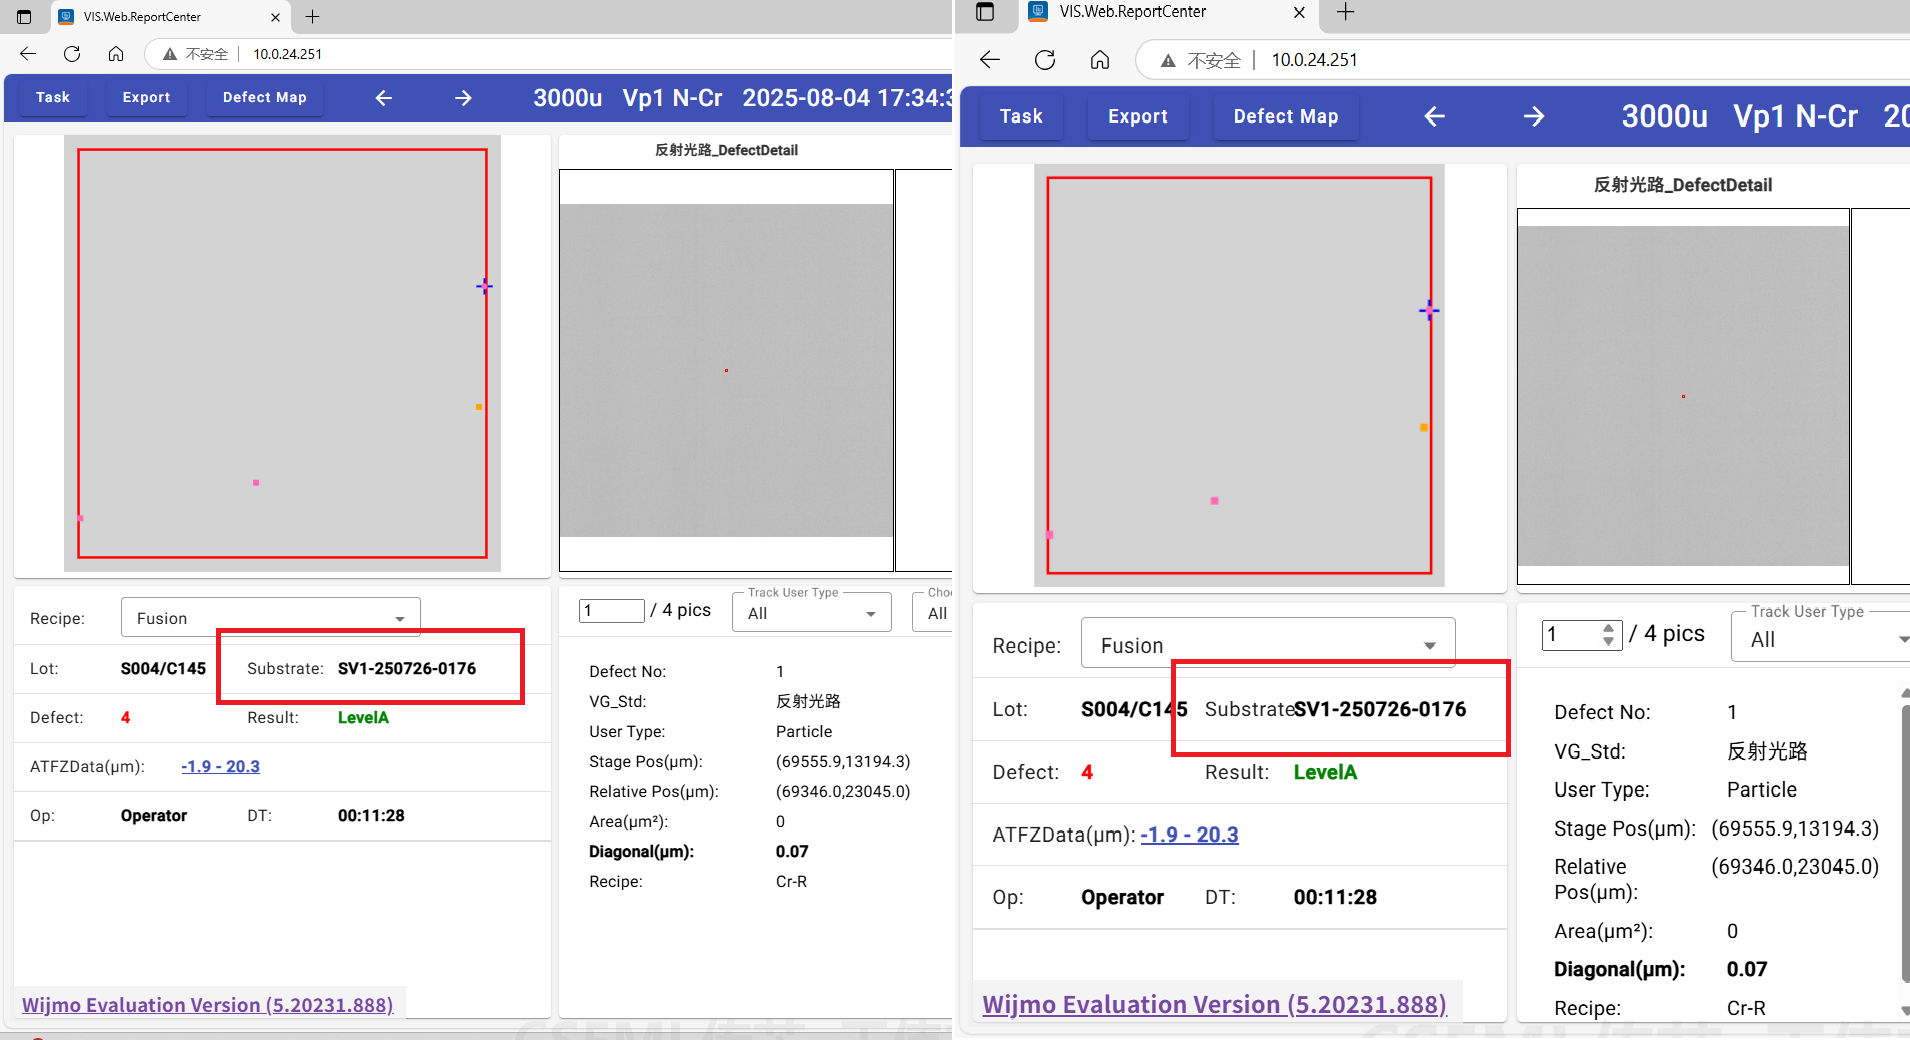Click the next arrow in right window toolbar
Image resolution: width=1910 pixels, height=1040 pixels.
pyautogui.click(x=1533, y=117)
